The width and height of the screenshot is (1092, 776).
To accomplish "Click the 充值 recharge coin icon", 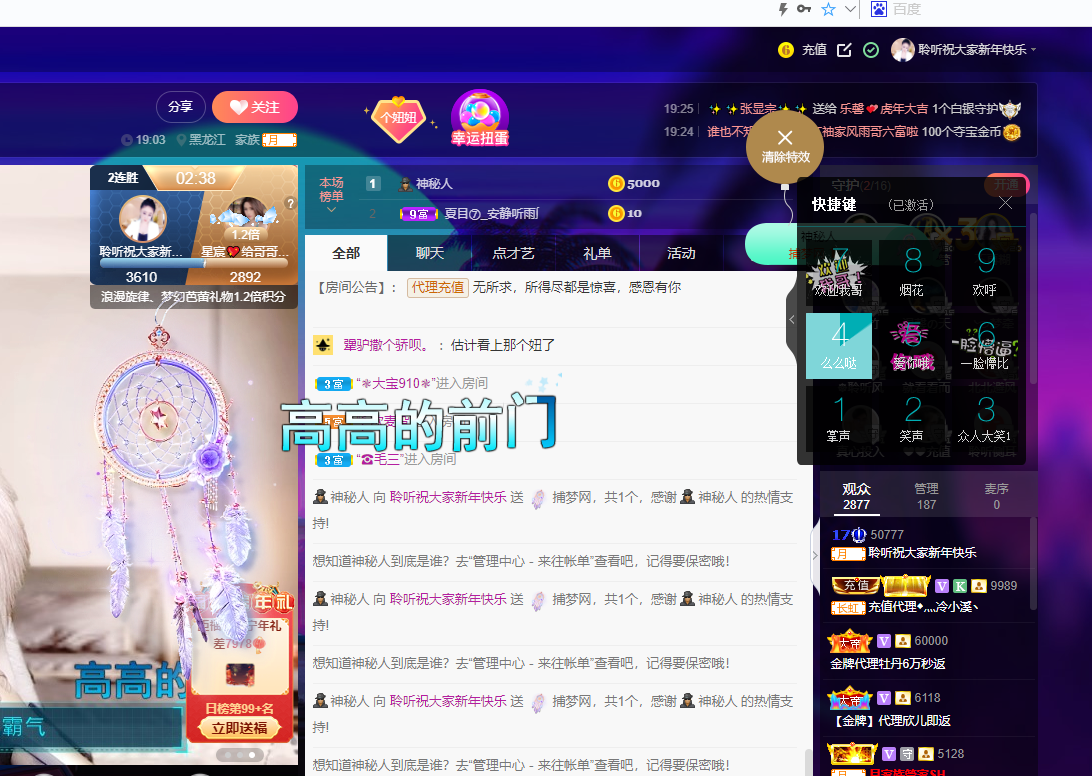I will point(786,49).
